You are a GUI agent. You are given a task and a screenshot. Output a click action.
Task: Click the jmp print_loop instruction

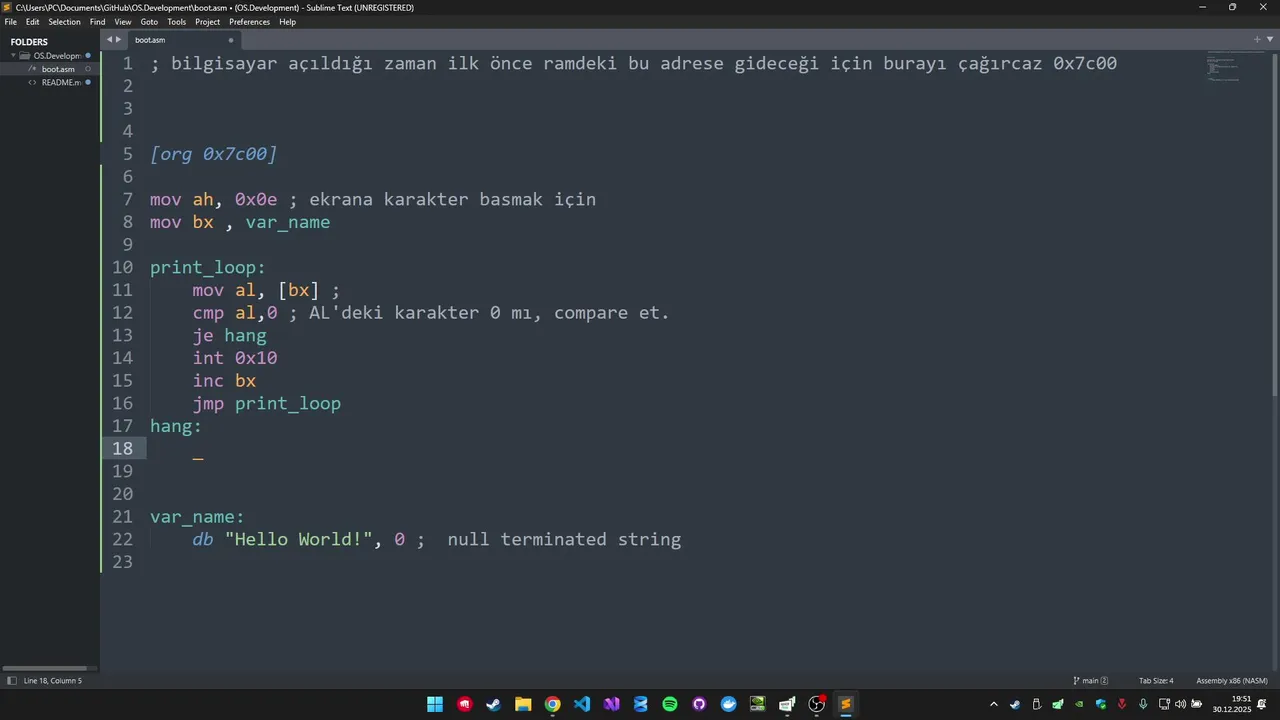(x=267, y=403)
